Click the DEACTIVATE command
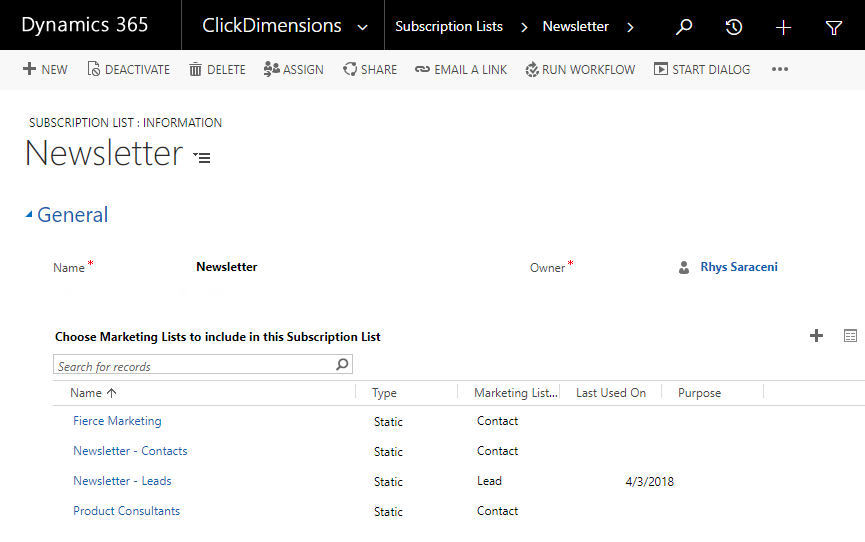The width and height of the screenshot is (865, 542). pyautogui.click(x=129, y=70)
